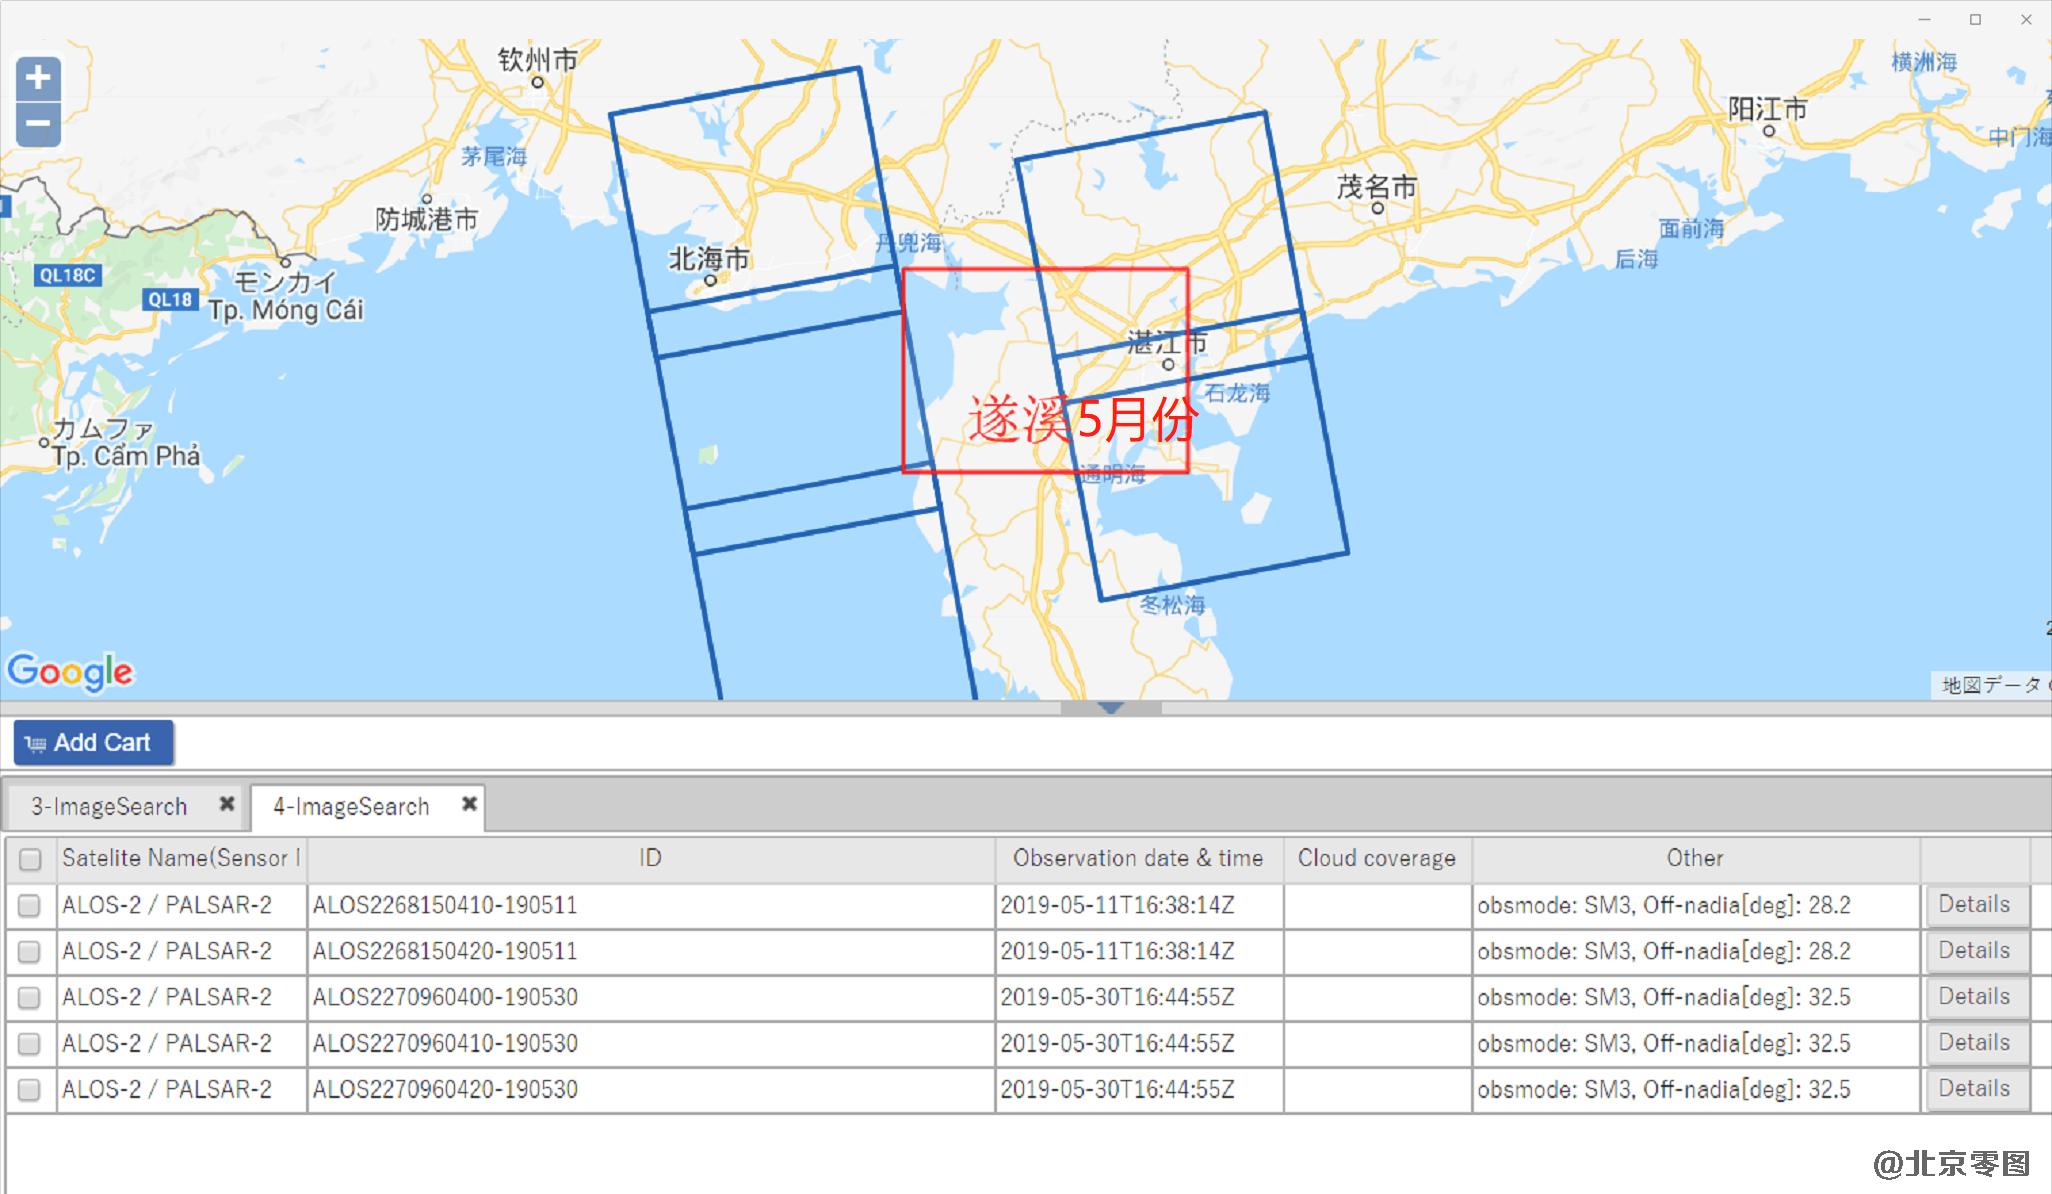Click the Tp. Móng Cái map label
This screenshot has height=1194, width=2052.
[286, 310]
